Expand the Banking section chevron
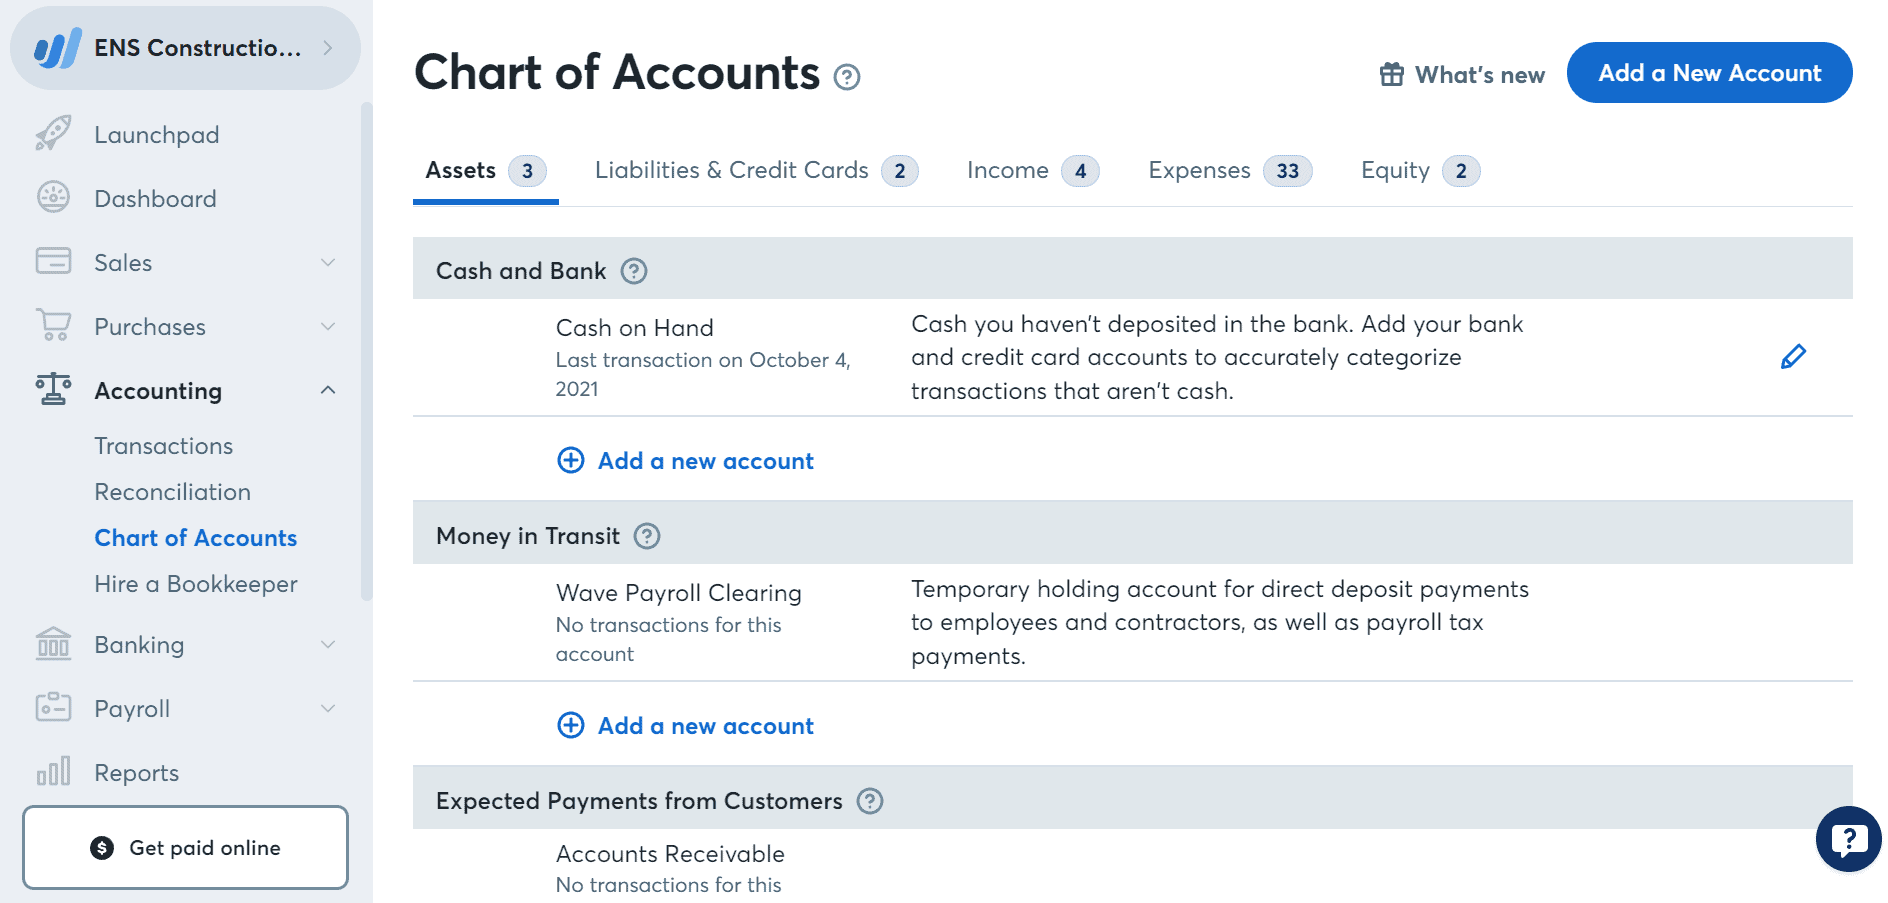 tap(328, 645)
